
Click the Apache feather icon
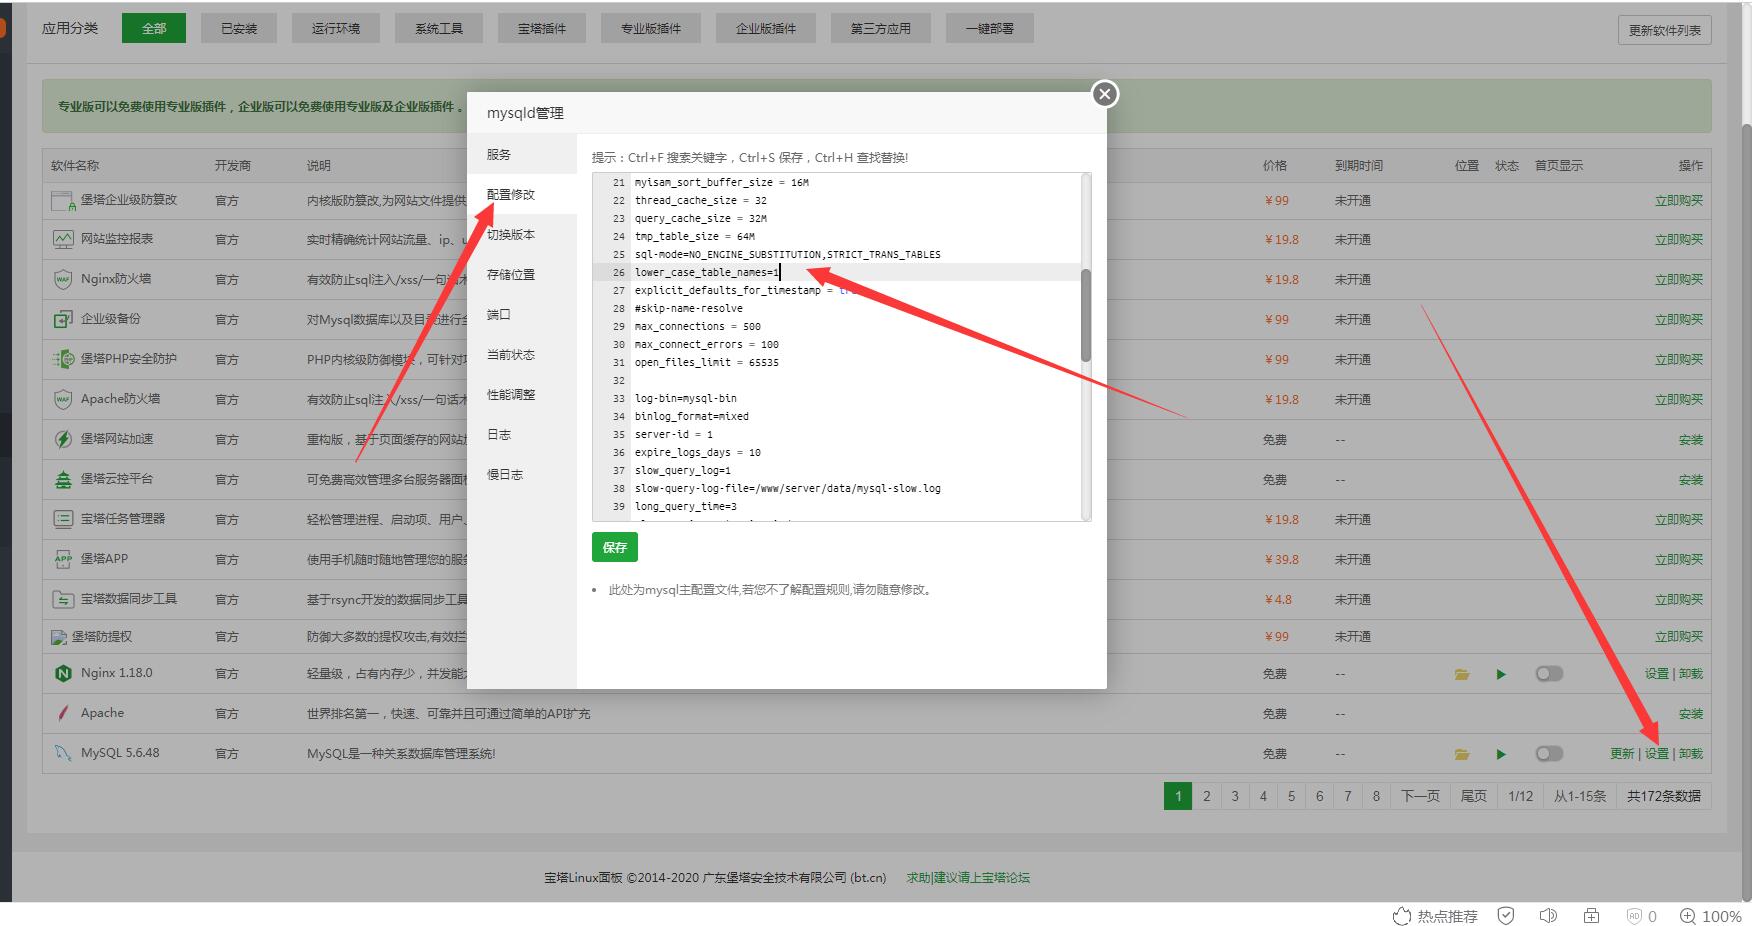pyautogui.click(x=63, y=713)
